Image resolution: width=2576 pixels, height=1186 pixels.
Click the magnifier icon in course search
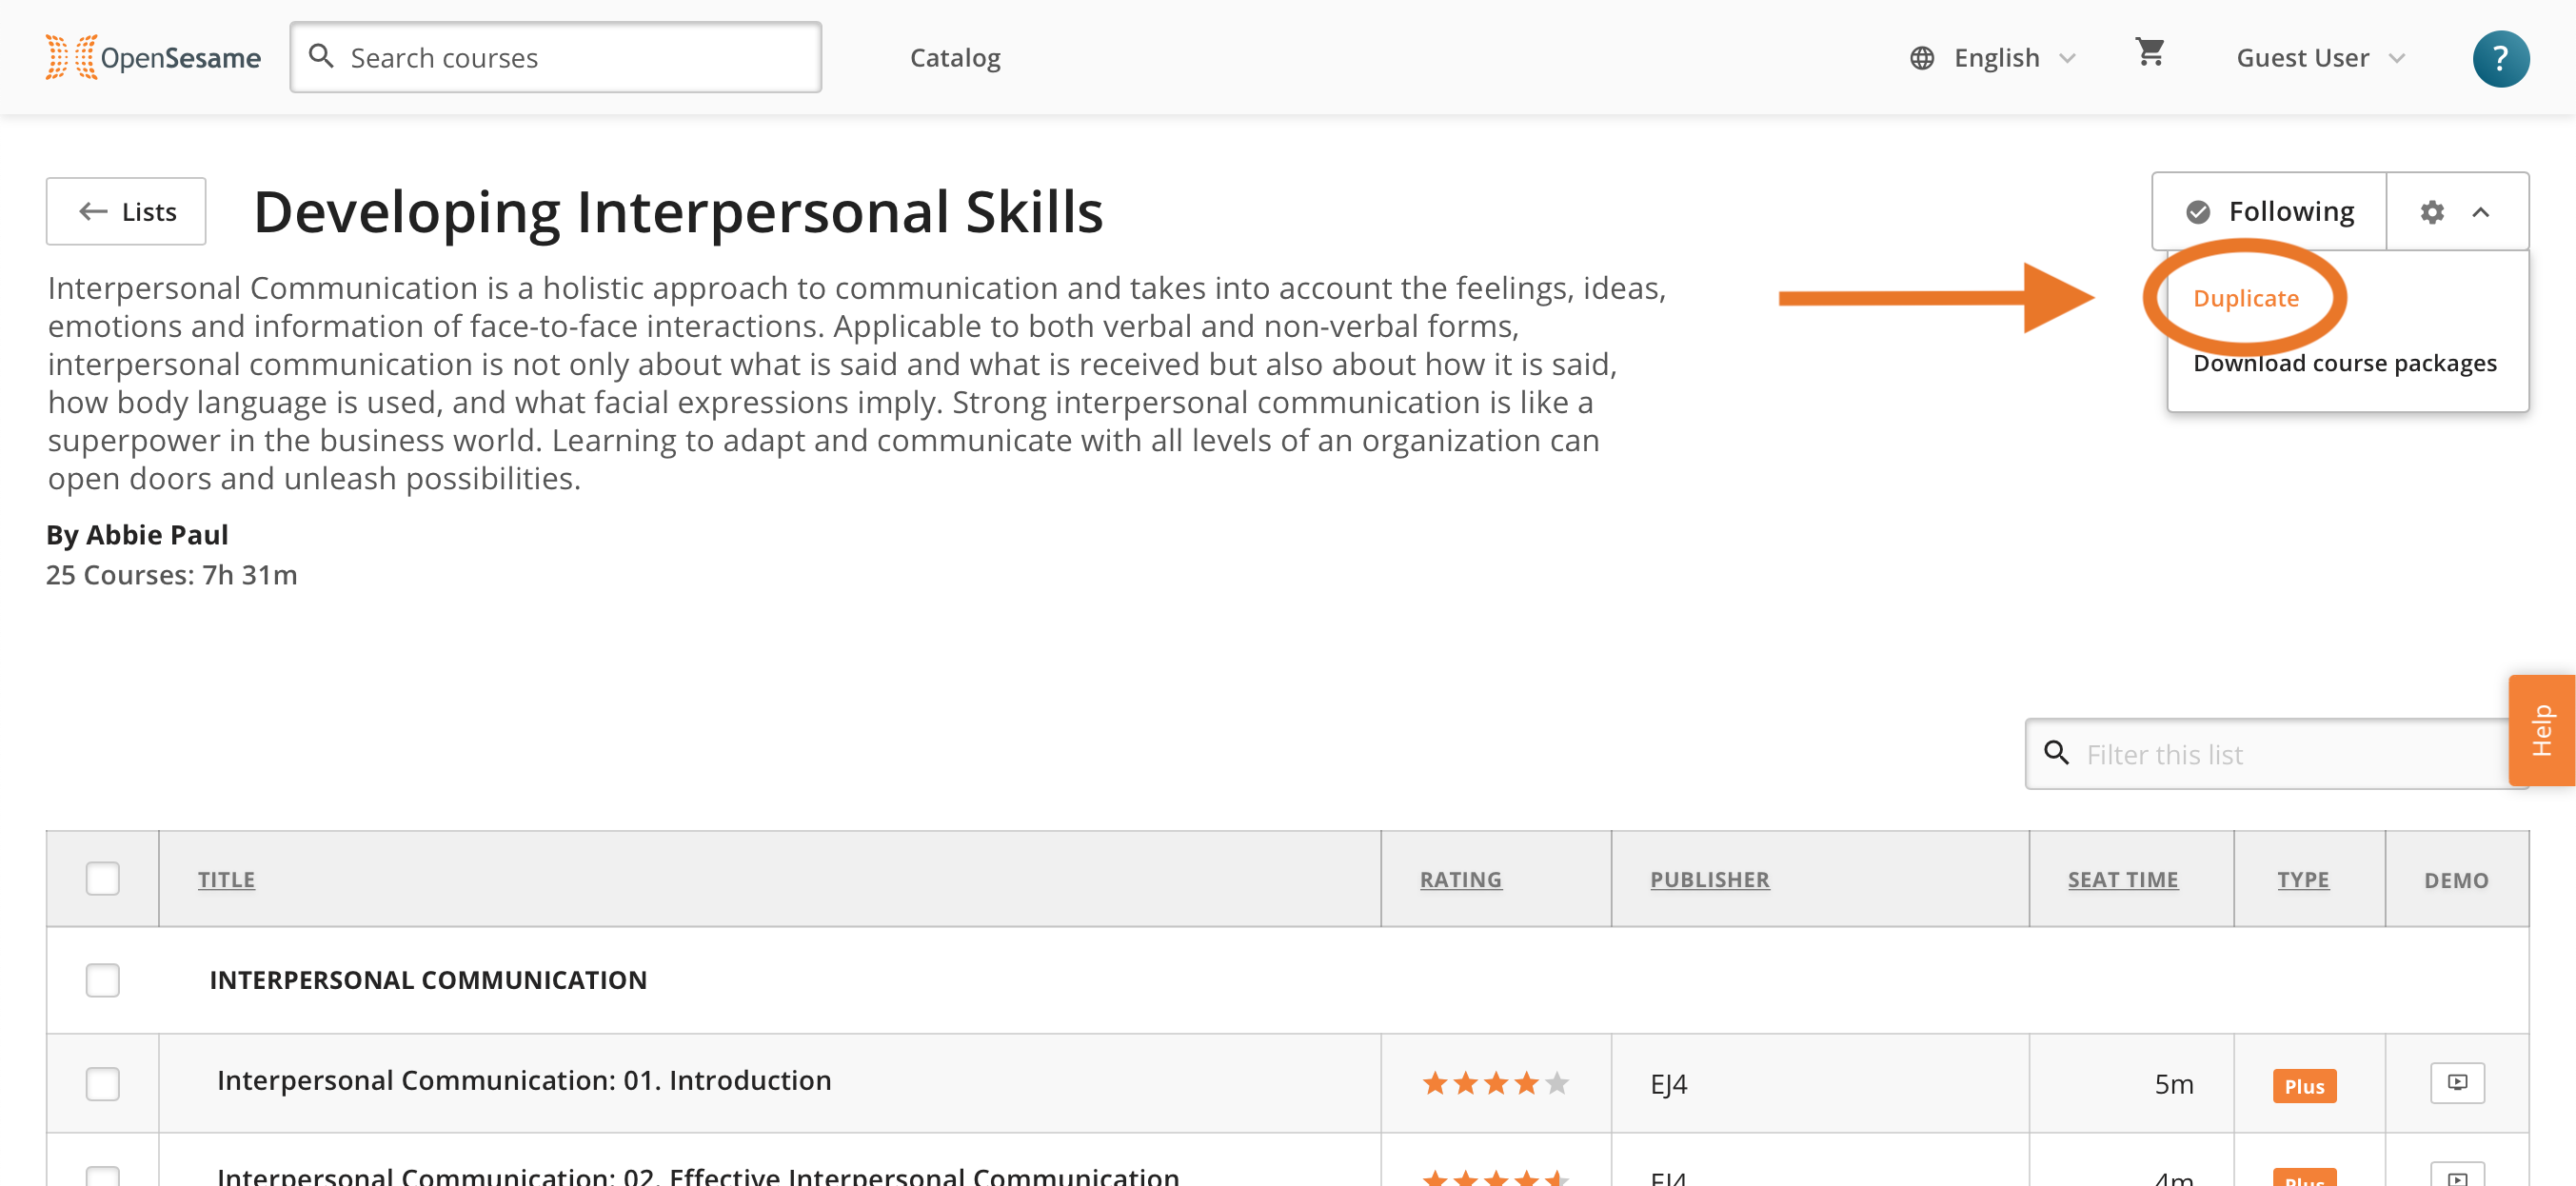click(x=321, y=56)
